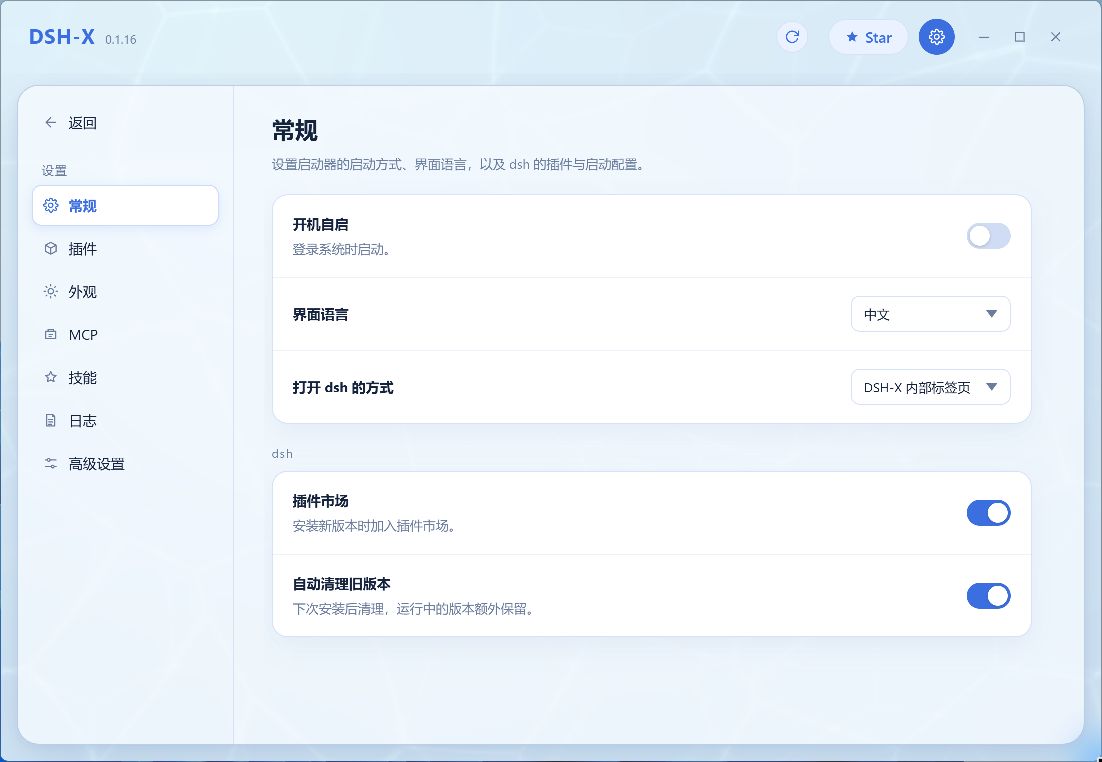Click the back arrow icon beside 返回
Screen dimensions: 1102x762
point(51,122)
